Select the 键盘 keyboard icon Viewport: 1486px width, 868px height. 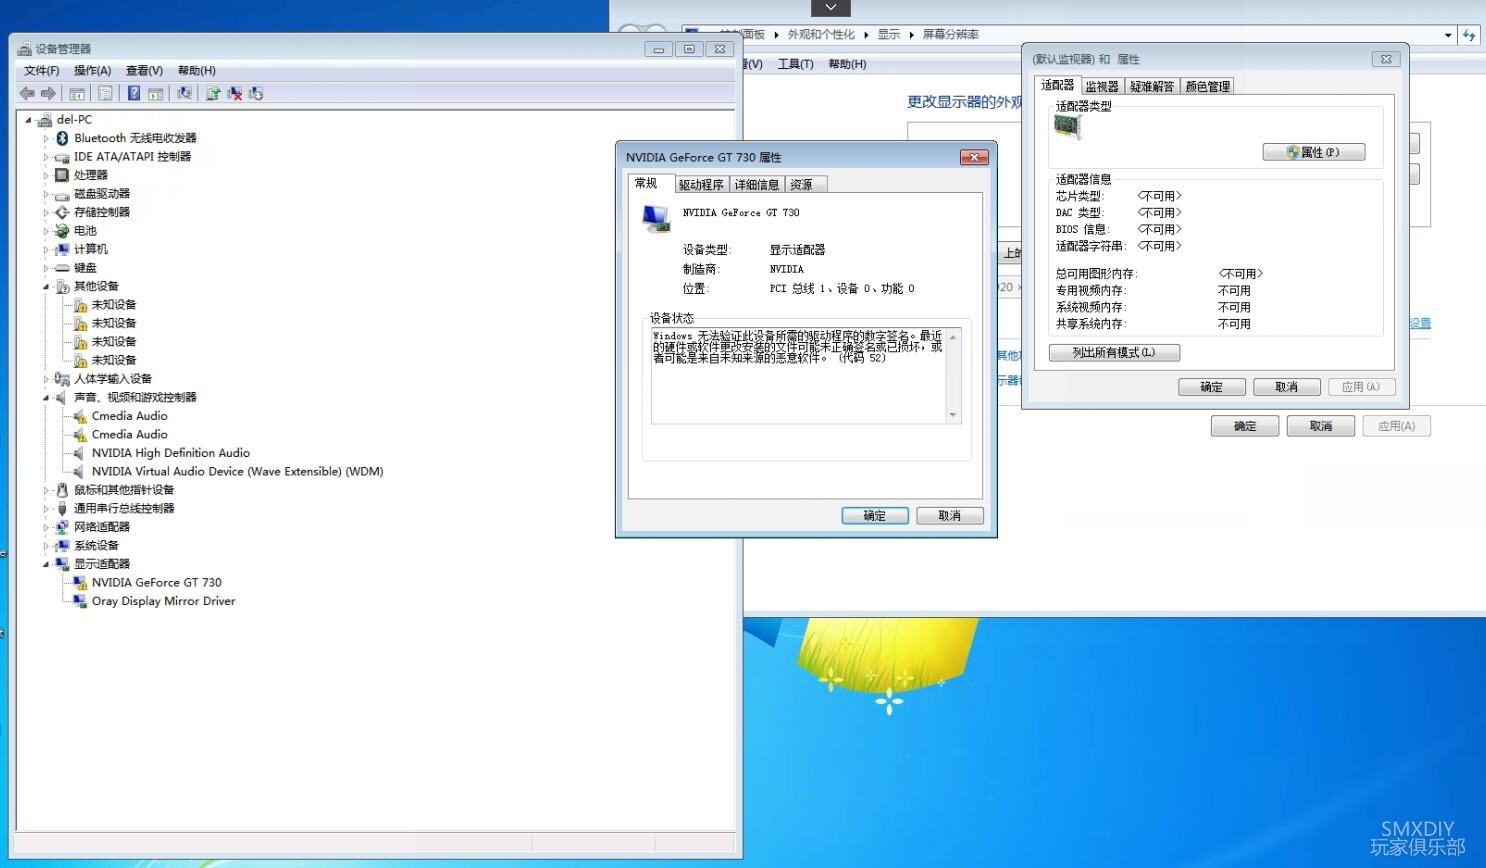click(x=62, y=268)
